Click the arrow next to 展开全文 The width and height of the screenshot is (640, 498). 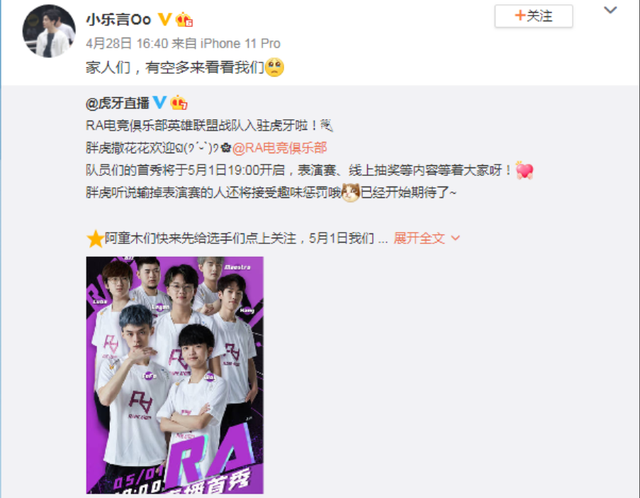[x=455, y=238]
